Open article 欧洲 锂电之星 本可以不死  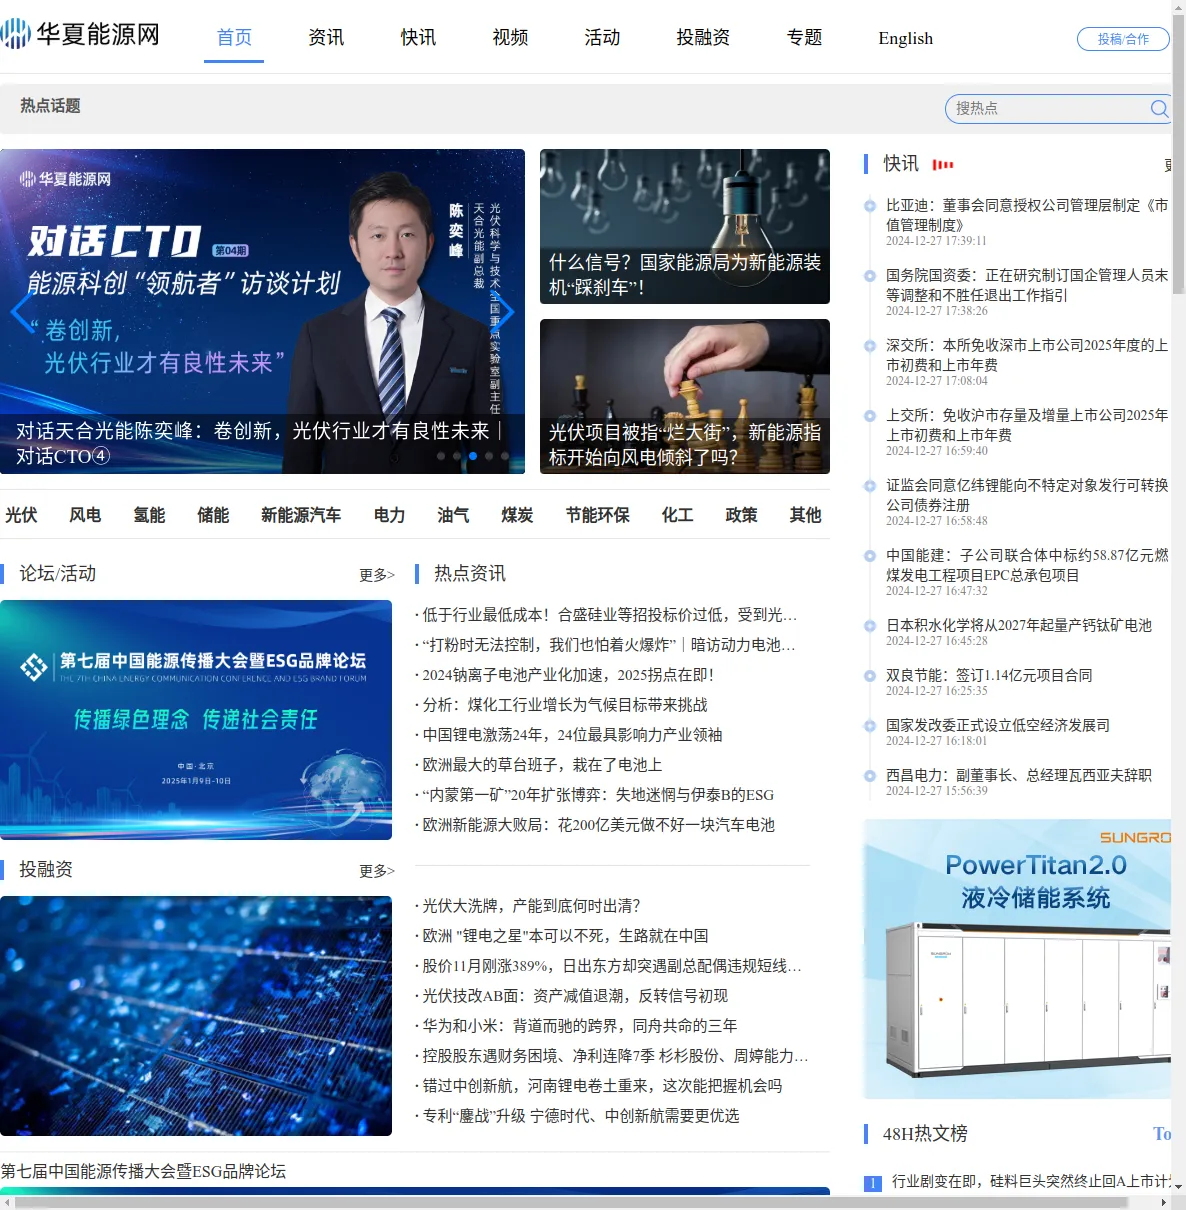(563, 936)
